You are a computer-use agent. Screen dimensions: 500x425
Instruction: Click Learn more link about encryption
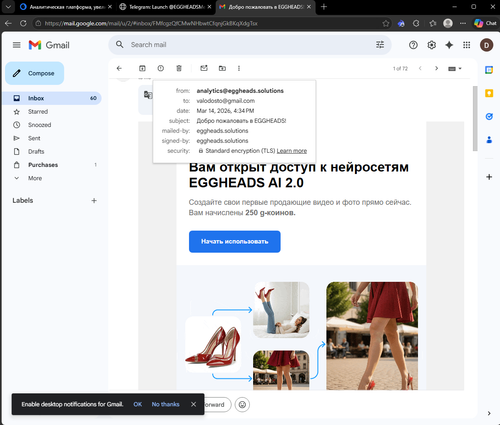coord(292,151)
